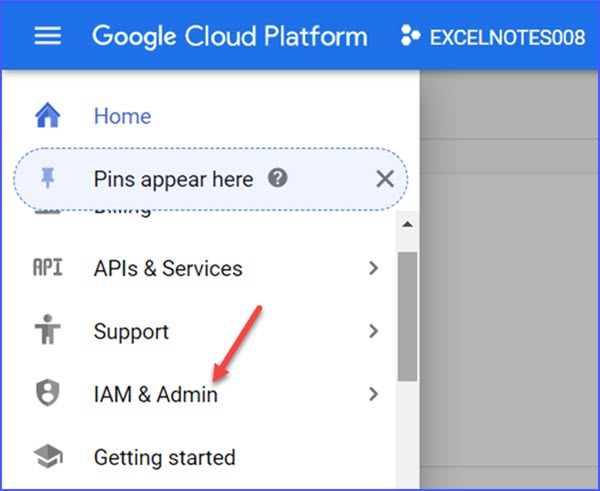Open help about pins via the question mark
The image size is (600, 491).
tap(277, 178)
